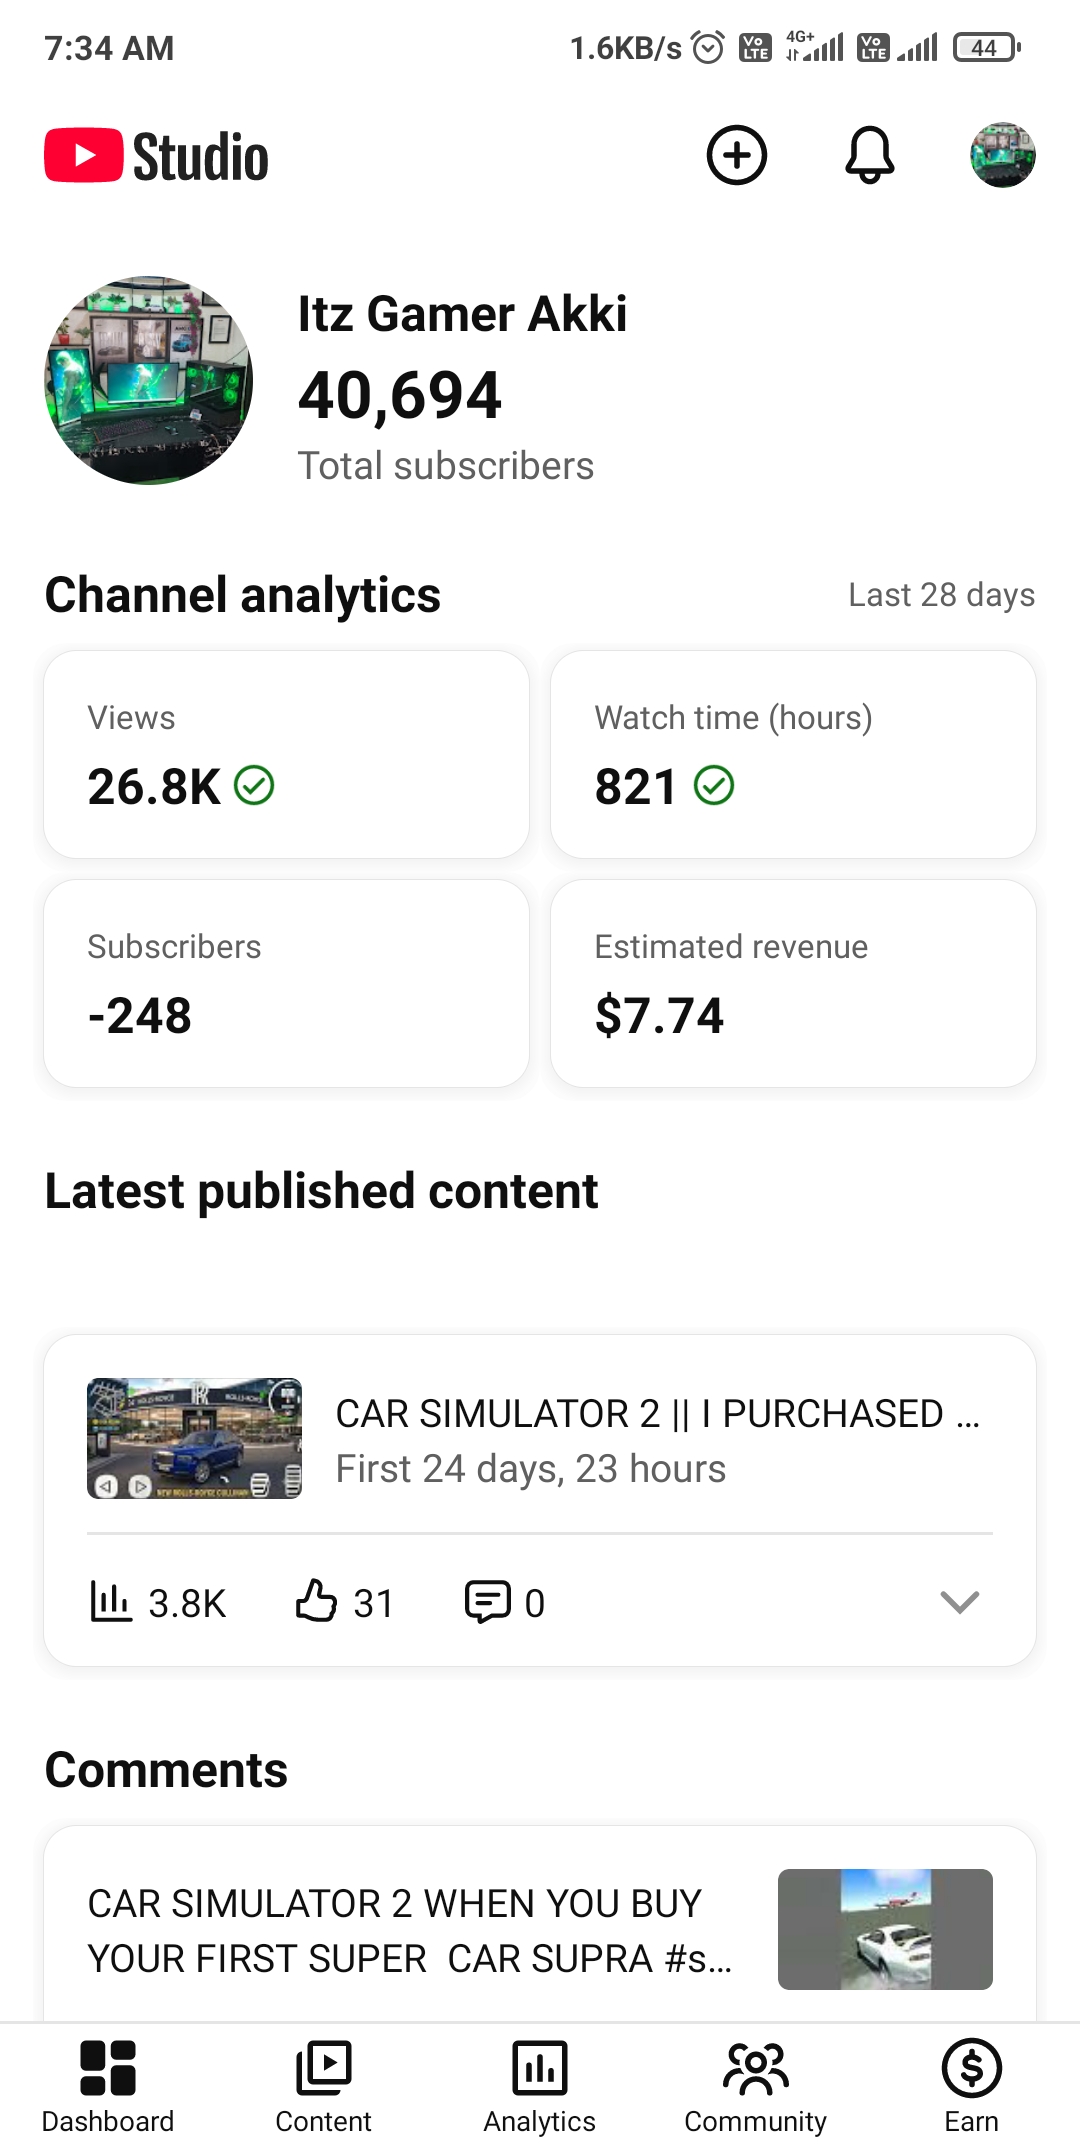Open the Earn dollar icon tab

(x=971, y=2086)
